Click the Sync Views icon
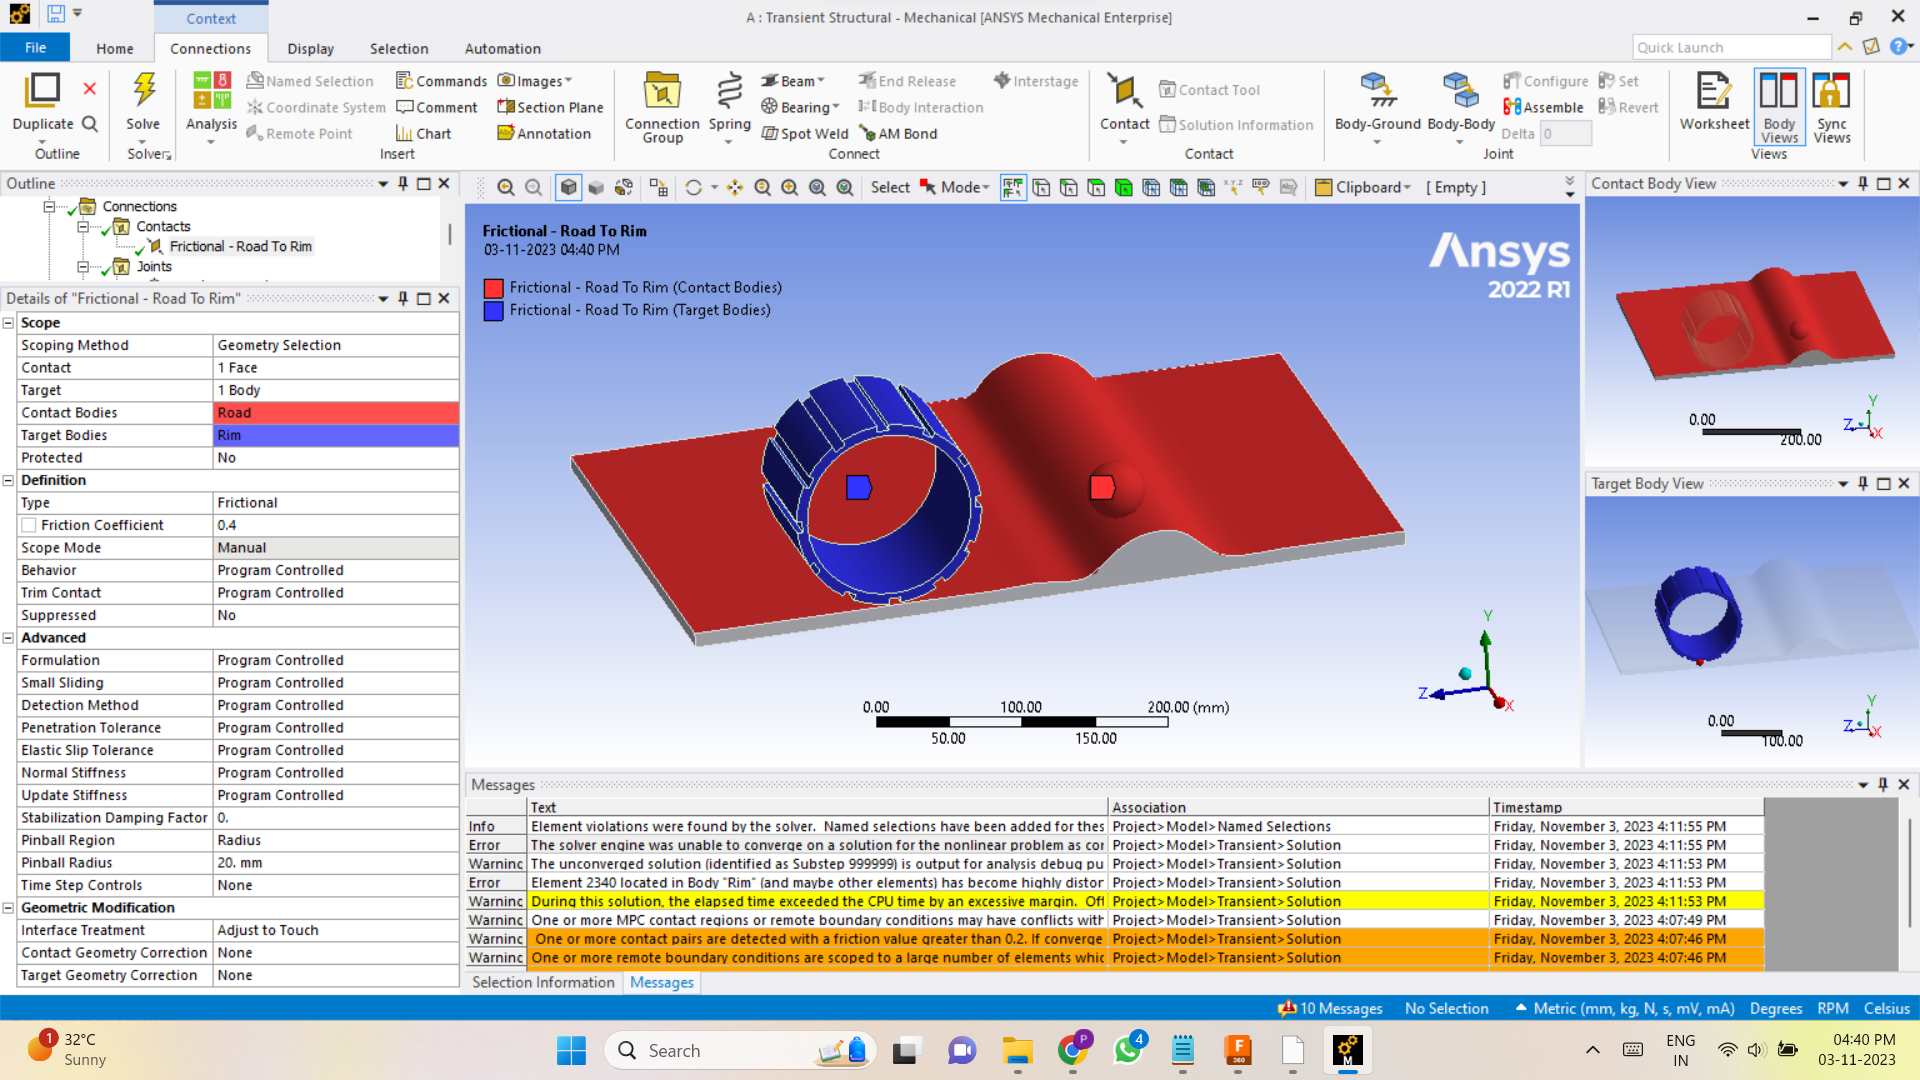The height and width of the screenshot is (1080, 1920). click(x=1831, y=91)
